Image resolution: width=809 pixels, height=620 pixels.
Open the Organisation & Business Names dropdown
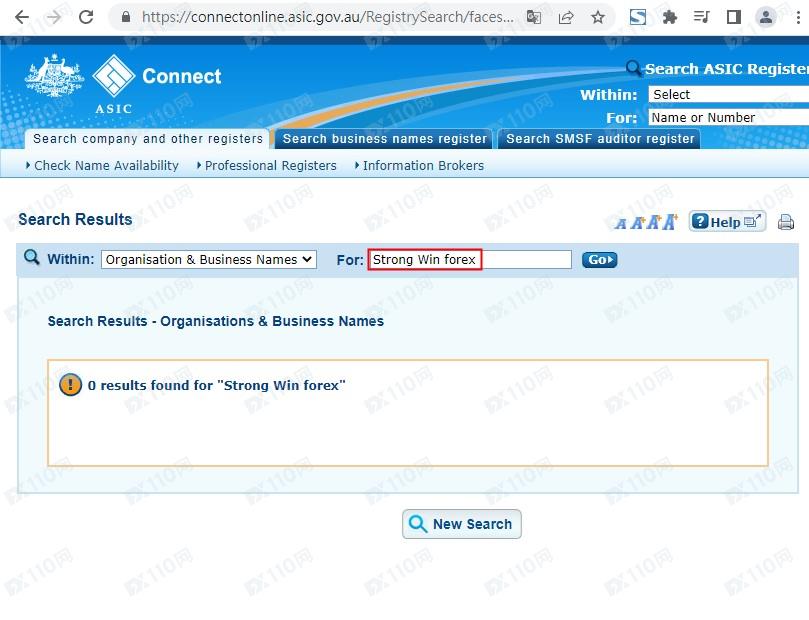[209, 259]
